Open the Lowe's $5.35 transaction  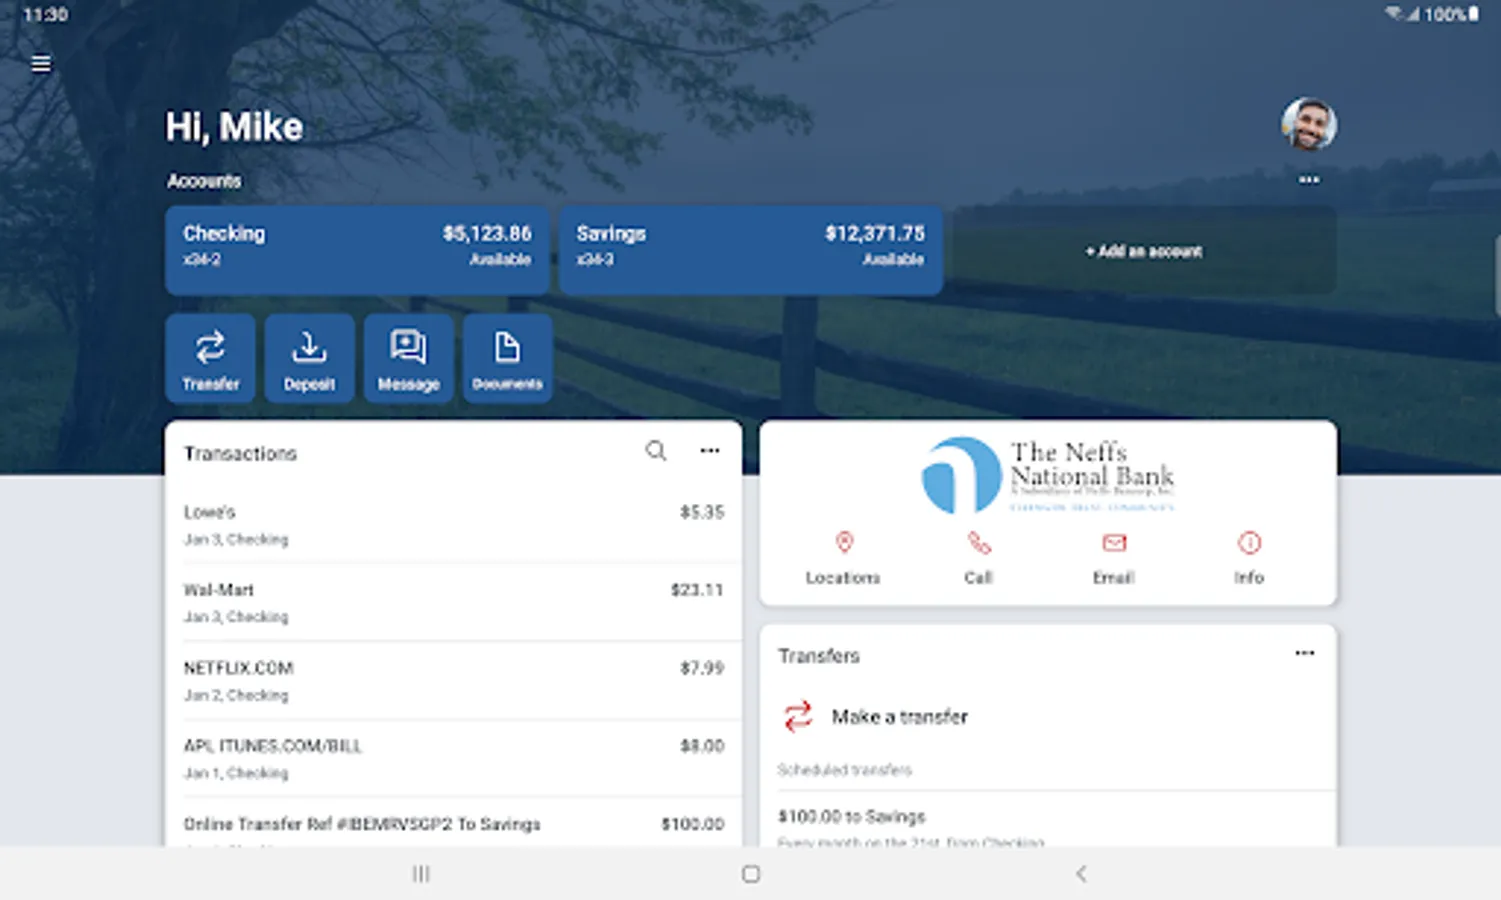click(x=453, y=524)
